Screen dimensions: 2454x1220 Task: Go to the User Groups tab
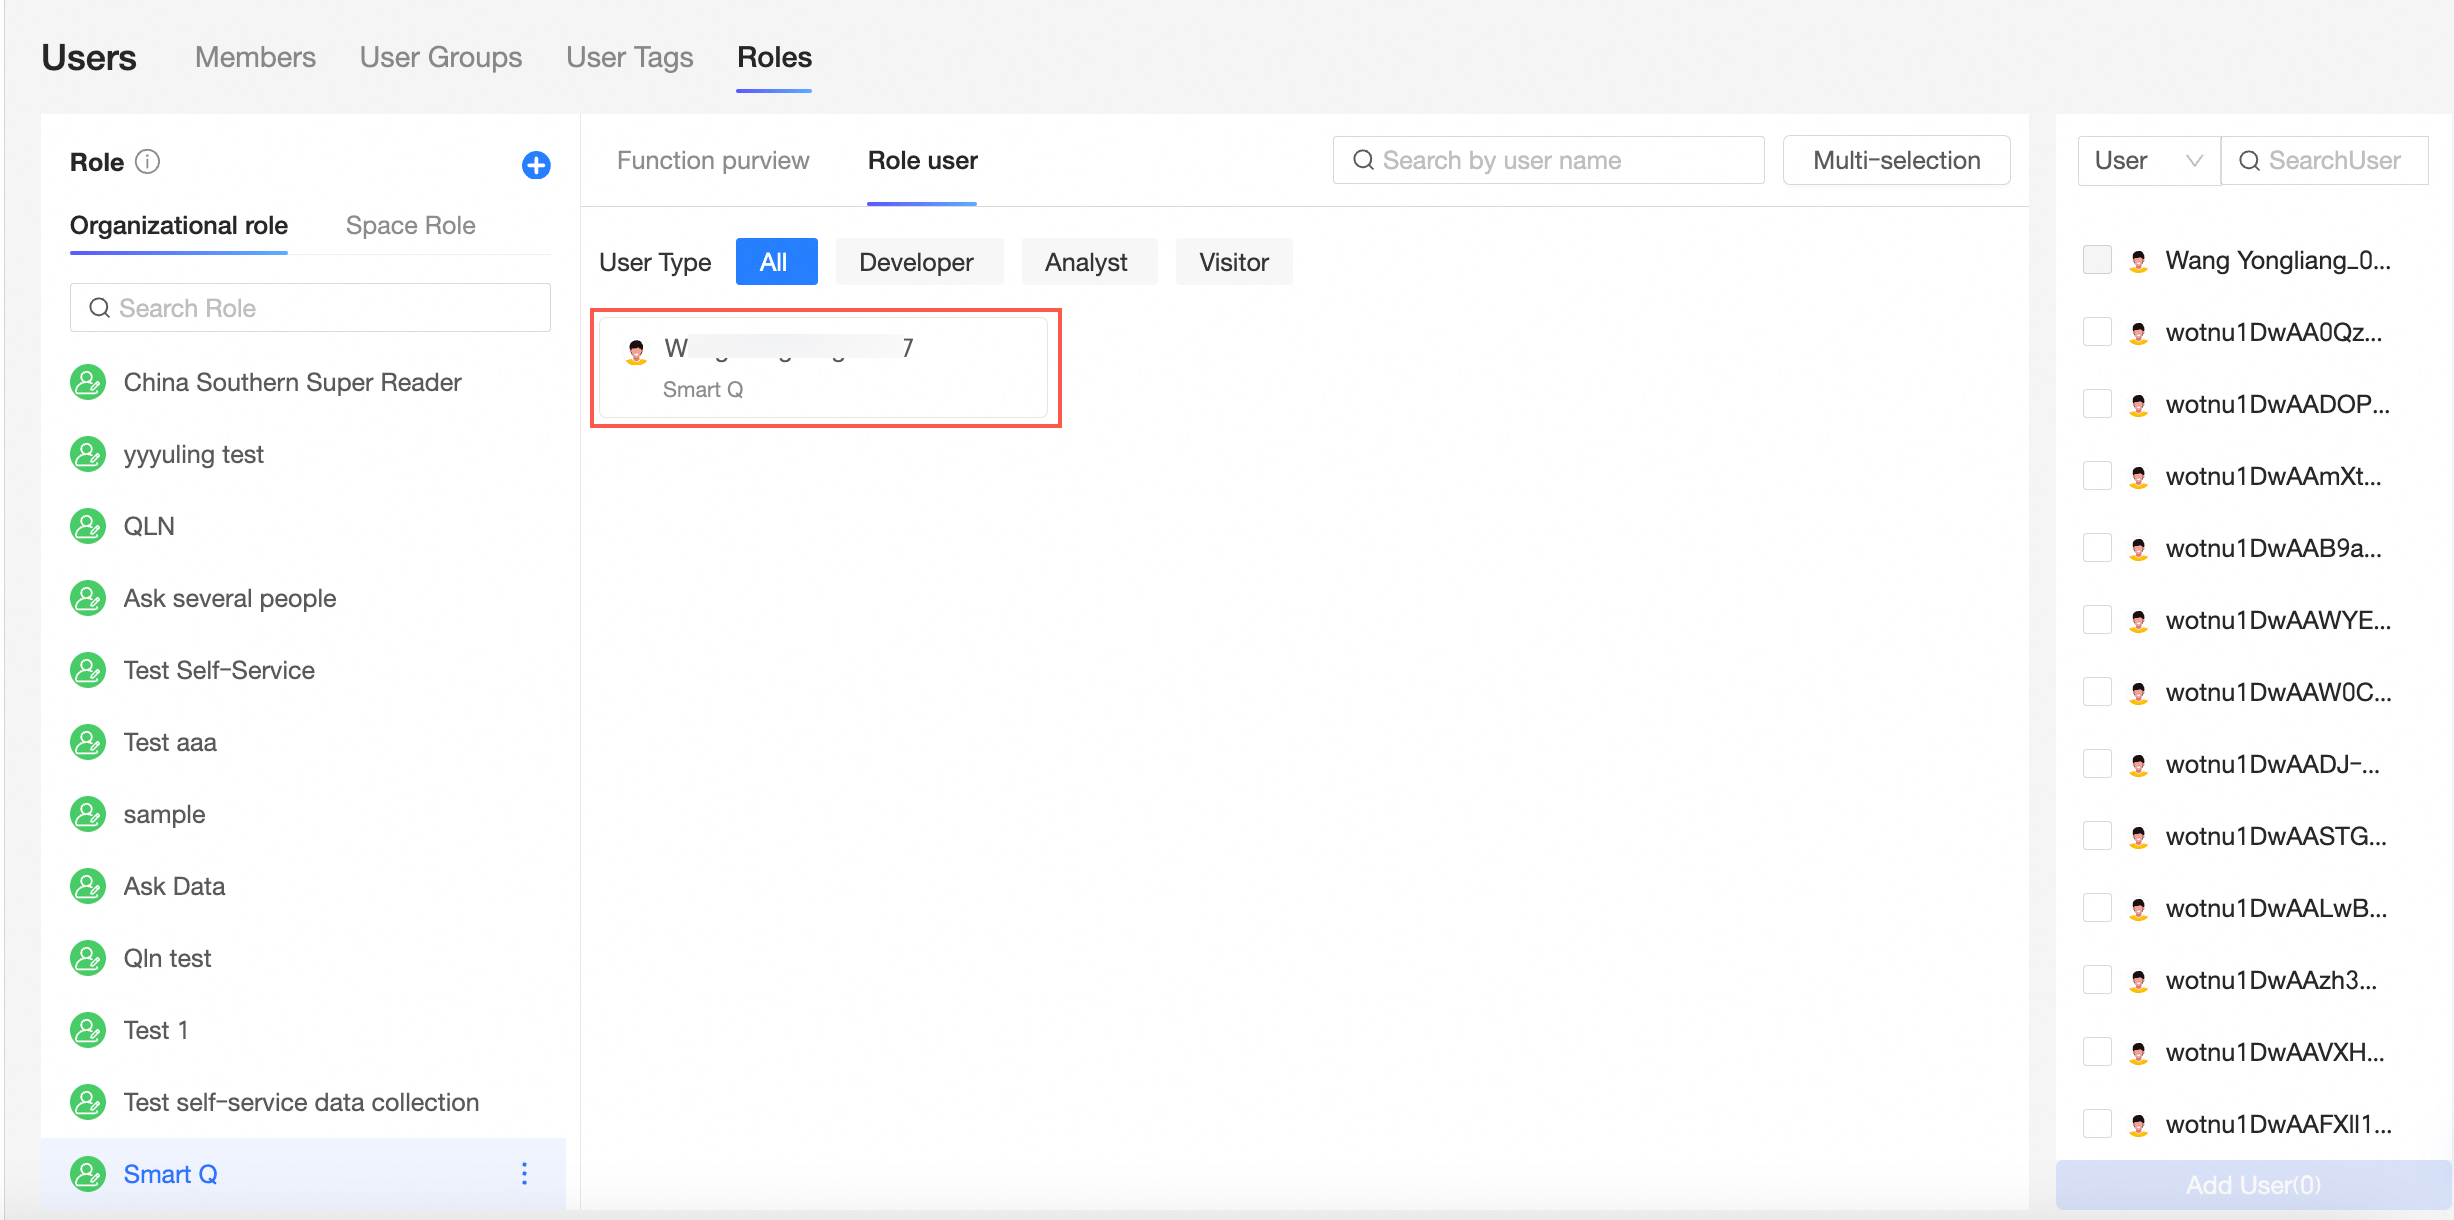440,57
